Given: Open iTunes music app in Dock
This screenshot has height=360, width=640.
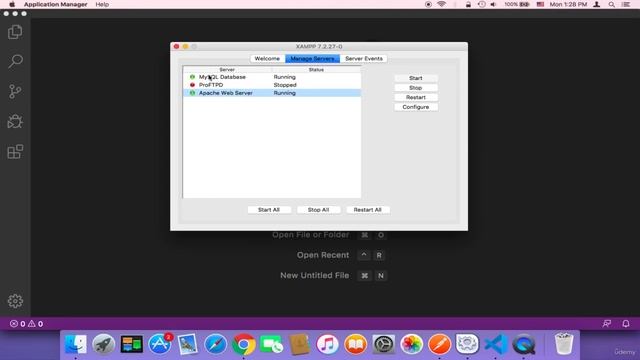Looking at the screenshot, I should pyautogui.click(x=327, y=344).
